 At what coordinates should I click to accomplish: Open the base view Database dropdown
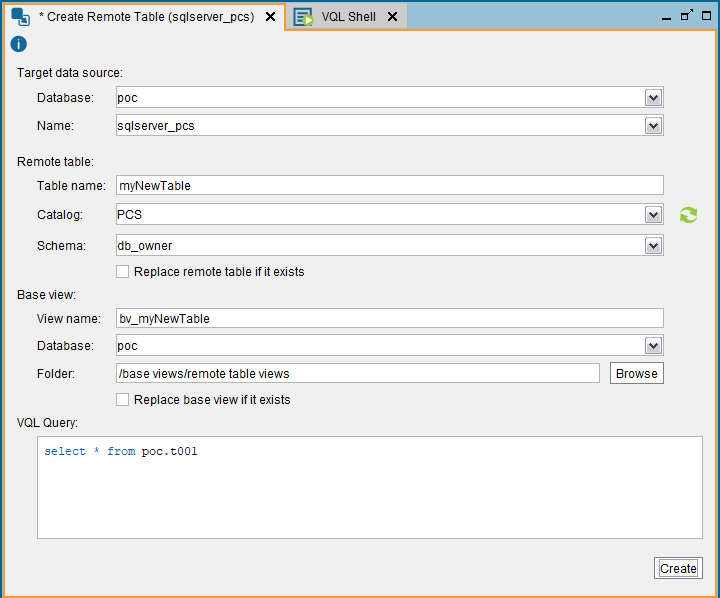pos(653,345)
